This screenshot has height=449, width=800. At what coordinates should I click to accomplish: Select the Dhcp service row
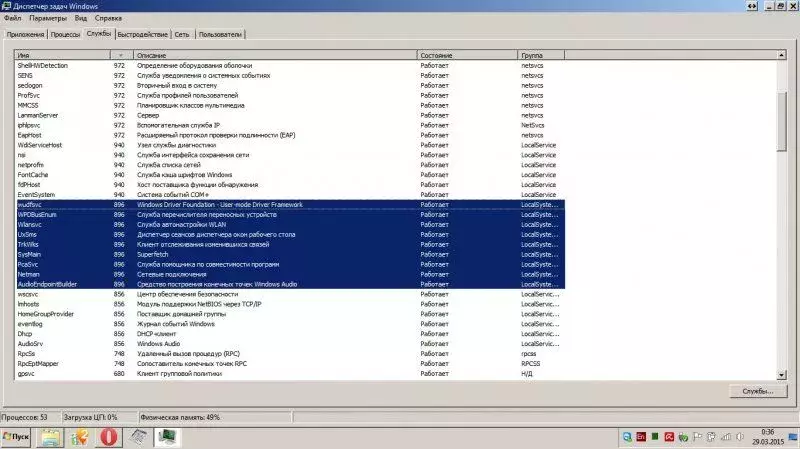click(290, 334)
